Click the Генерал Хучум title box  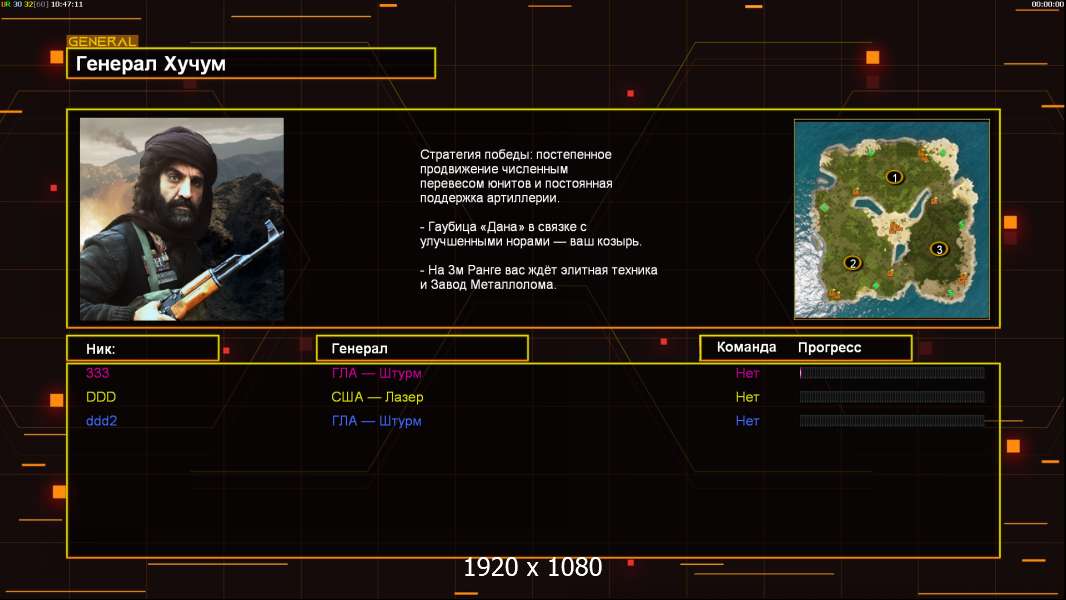(251, 63)
